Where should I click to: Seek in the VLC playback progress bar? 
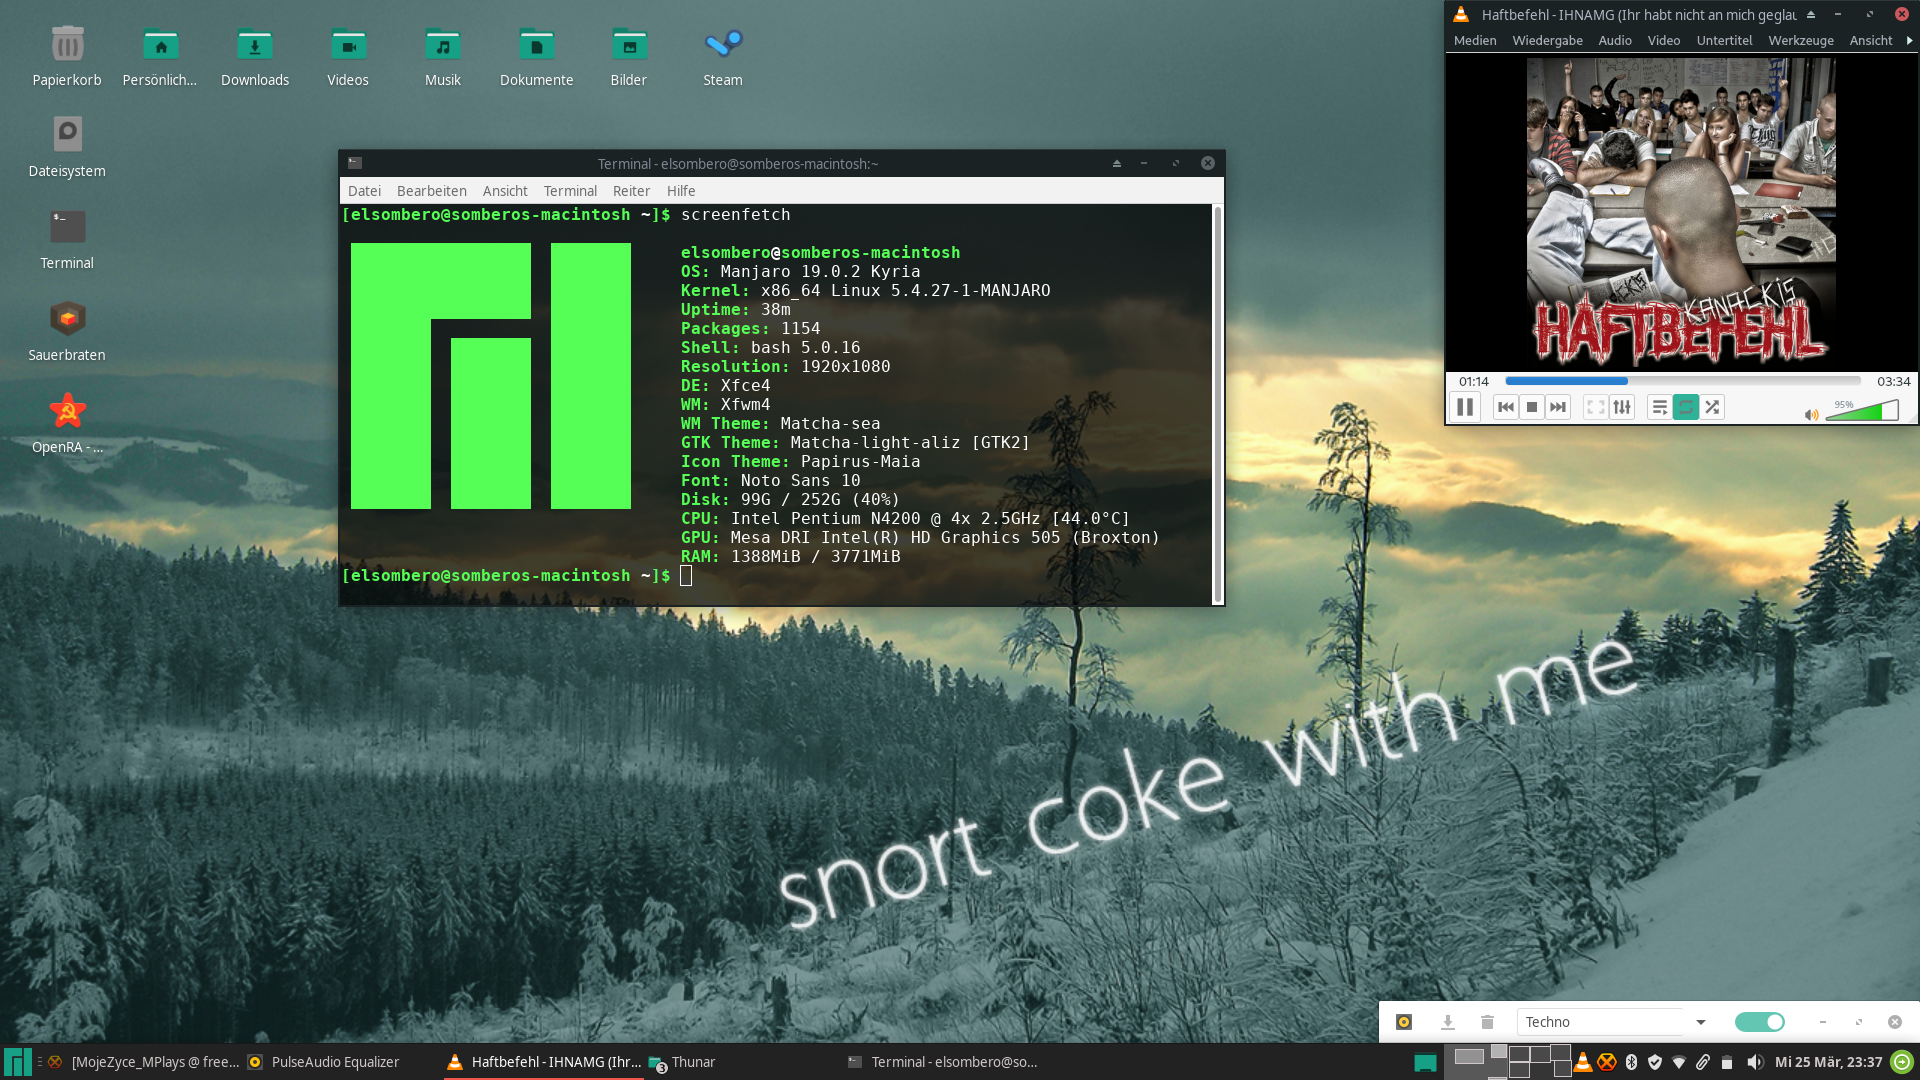(x=1682, y=381)
